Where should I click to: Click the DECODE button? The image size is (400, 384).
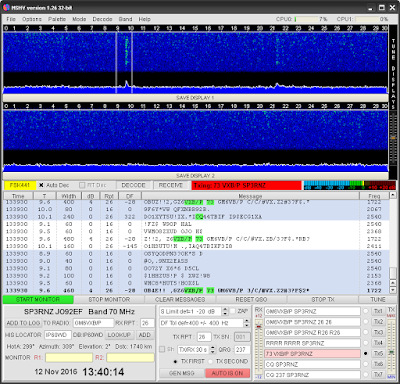pos(133,185)
